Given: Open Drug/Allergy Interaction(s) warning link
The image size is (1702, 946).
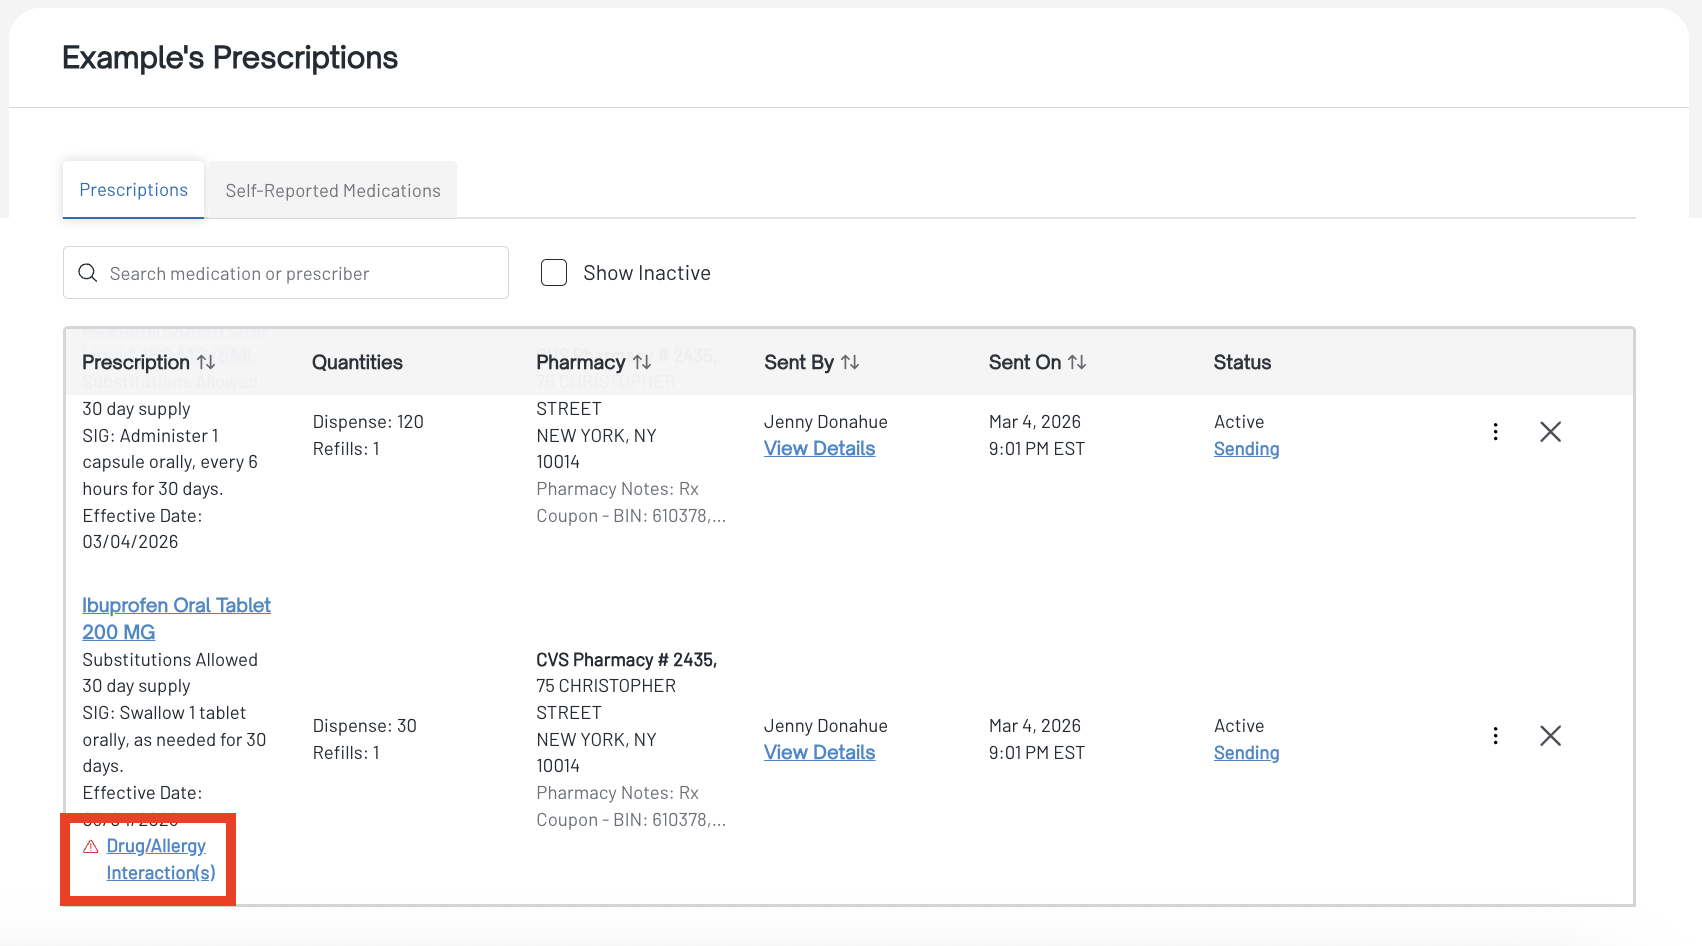Looking at the screenshot, I should (160, 859).
